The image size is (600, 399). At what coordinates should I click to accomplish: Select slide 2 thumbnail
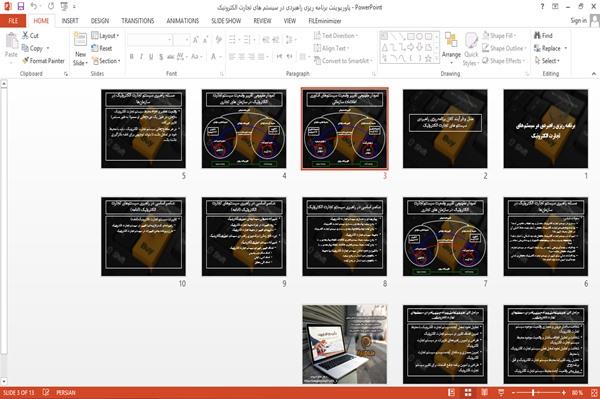click(x=445, y=129)
